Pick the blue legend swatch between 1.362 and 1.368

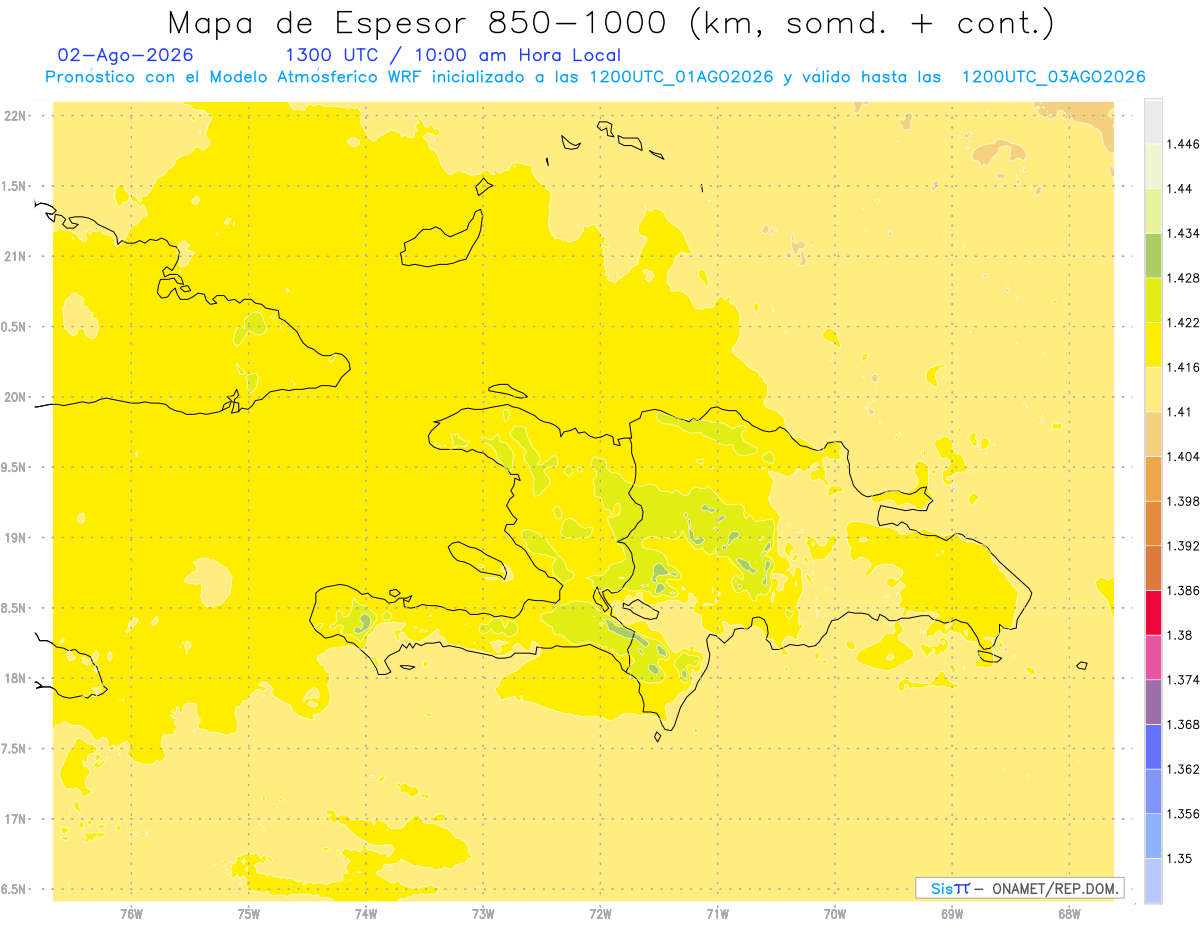click(1153, 746)
